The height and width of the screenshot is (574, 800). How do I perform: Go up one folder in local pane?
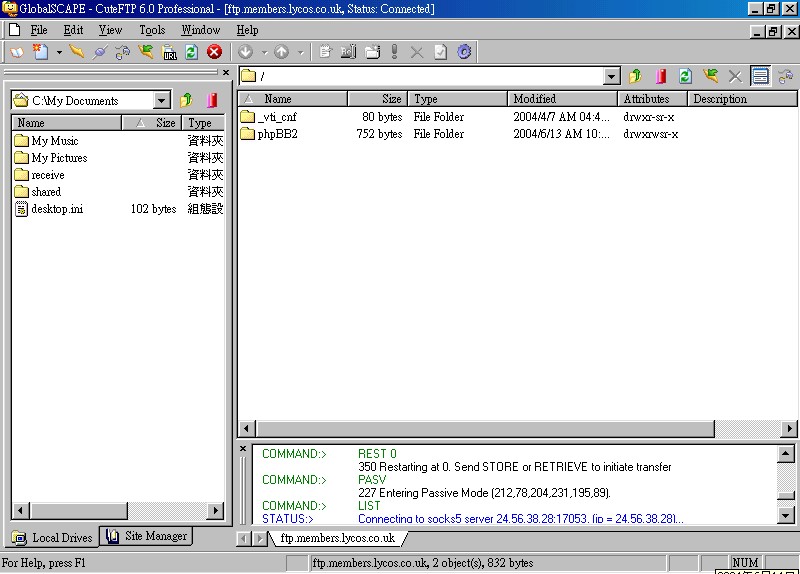point(186,100)
